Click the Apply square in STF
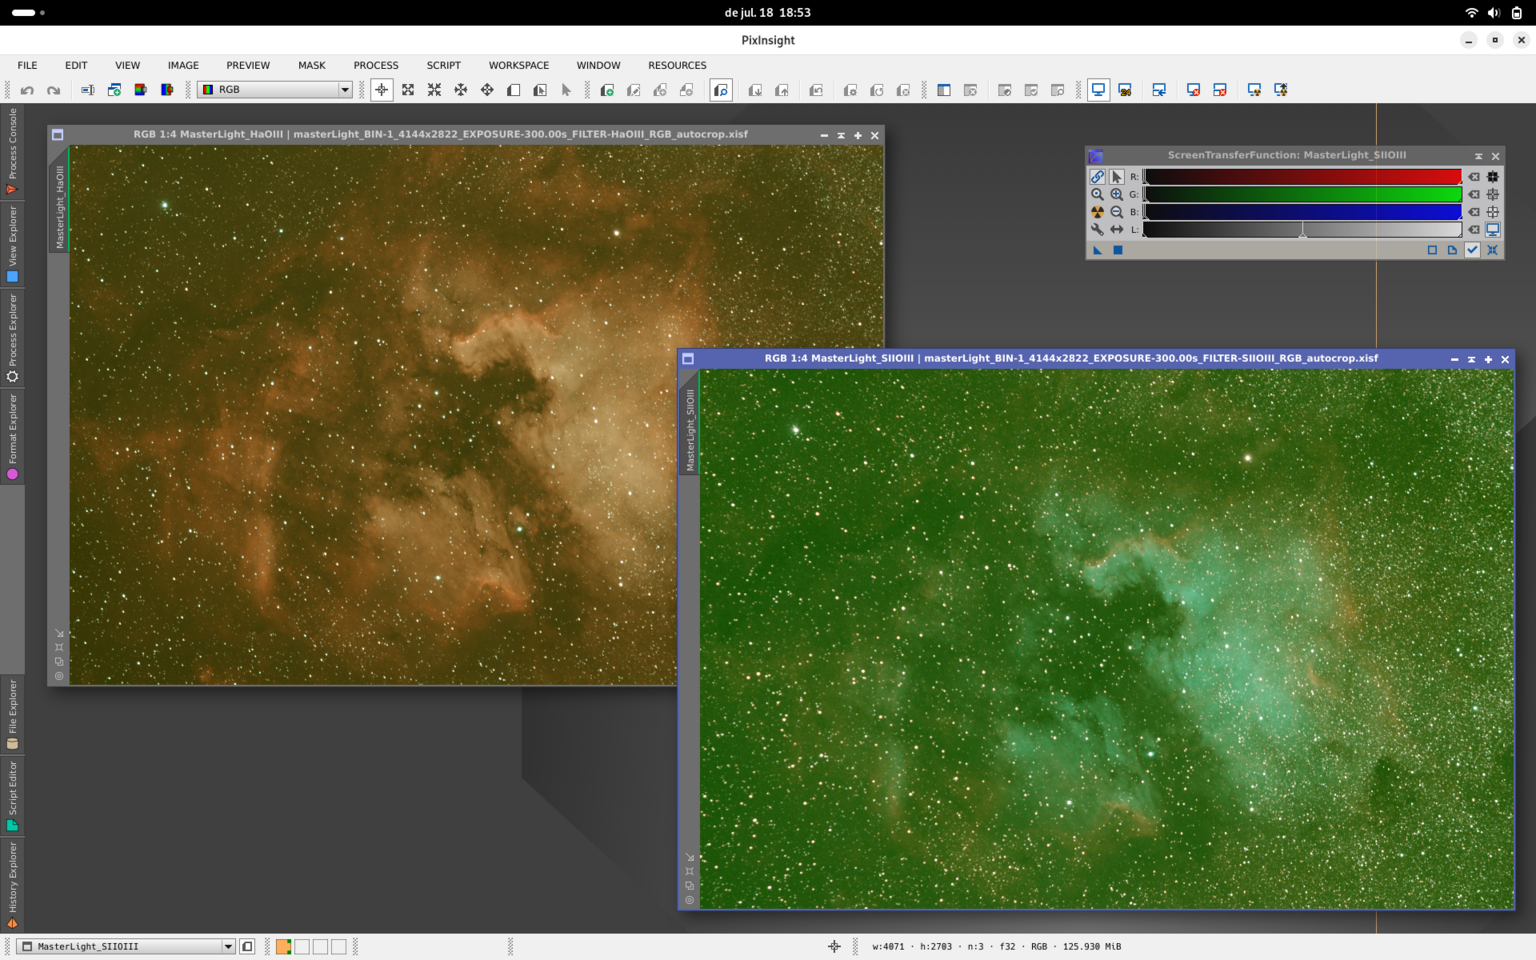Viewport: 1536px width, 960px height. coord(1118,250)
